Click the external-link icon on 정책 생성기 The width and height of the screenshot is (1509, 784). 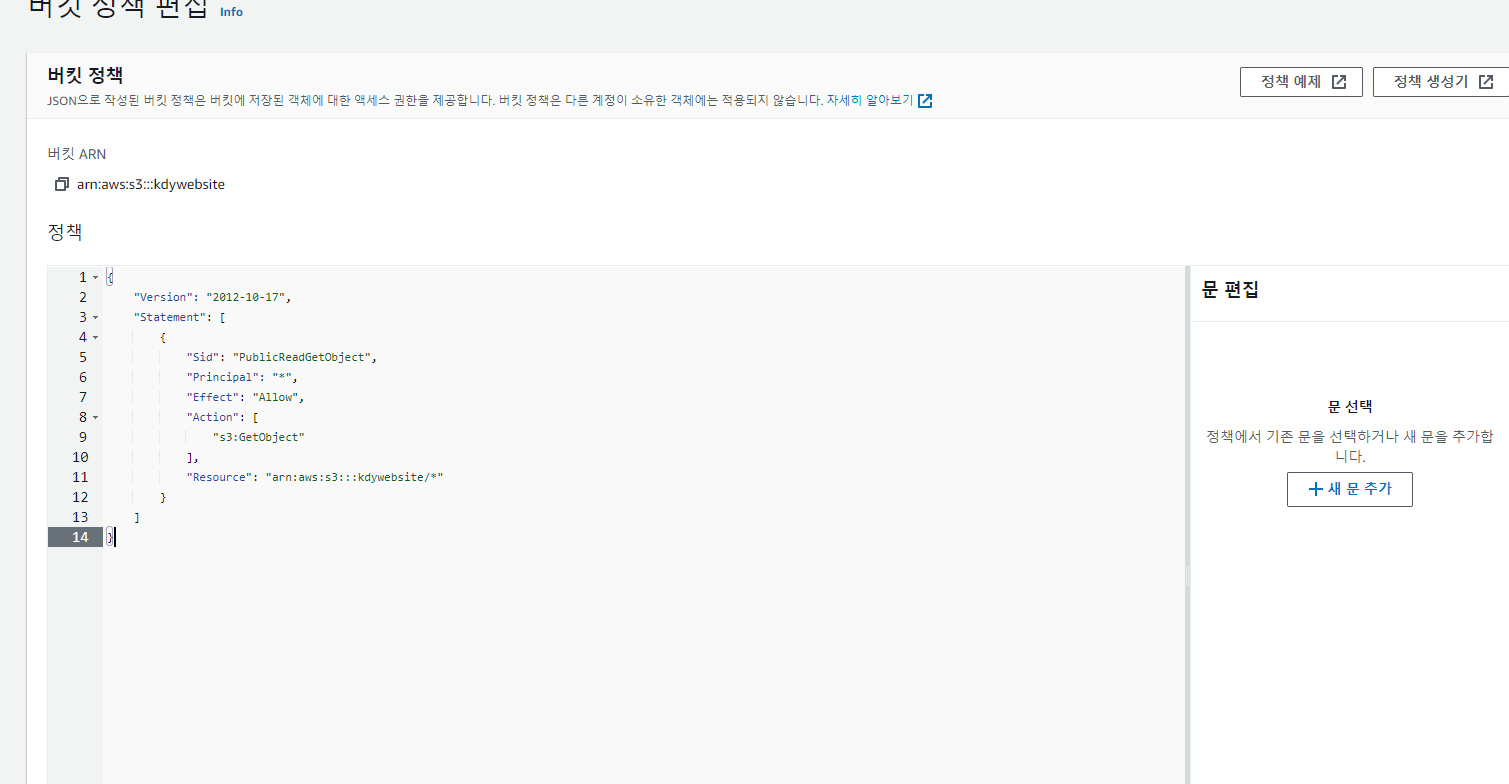pyautogui.click(x=1486, y=82)
